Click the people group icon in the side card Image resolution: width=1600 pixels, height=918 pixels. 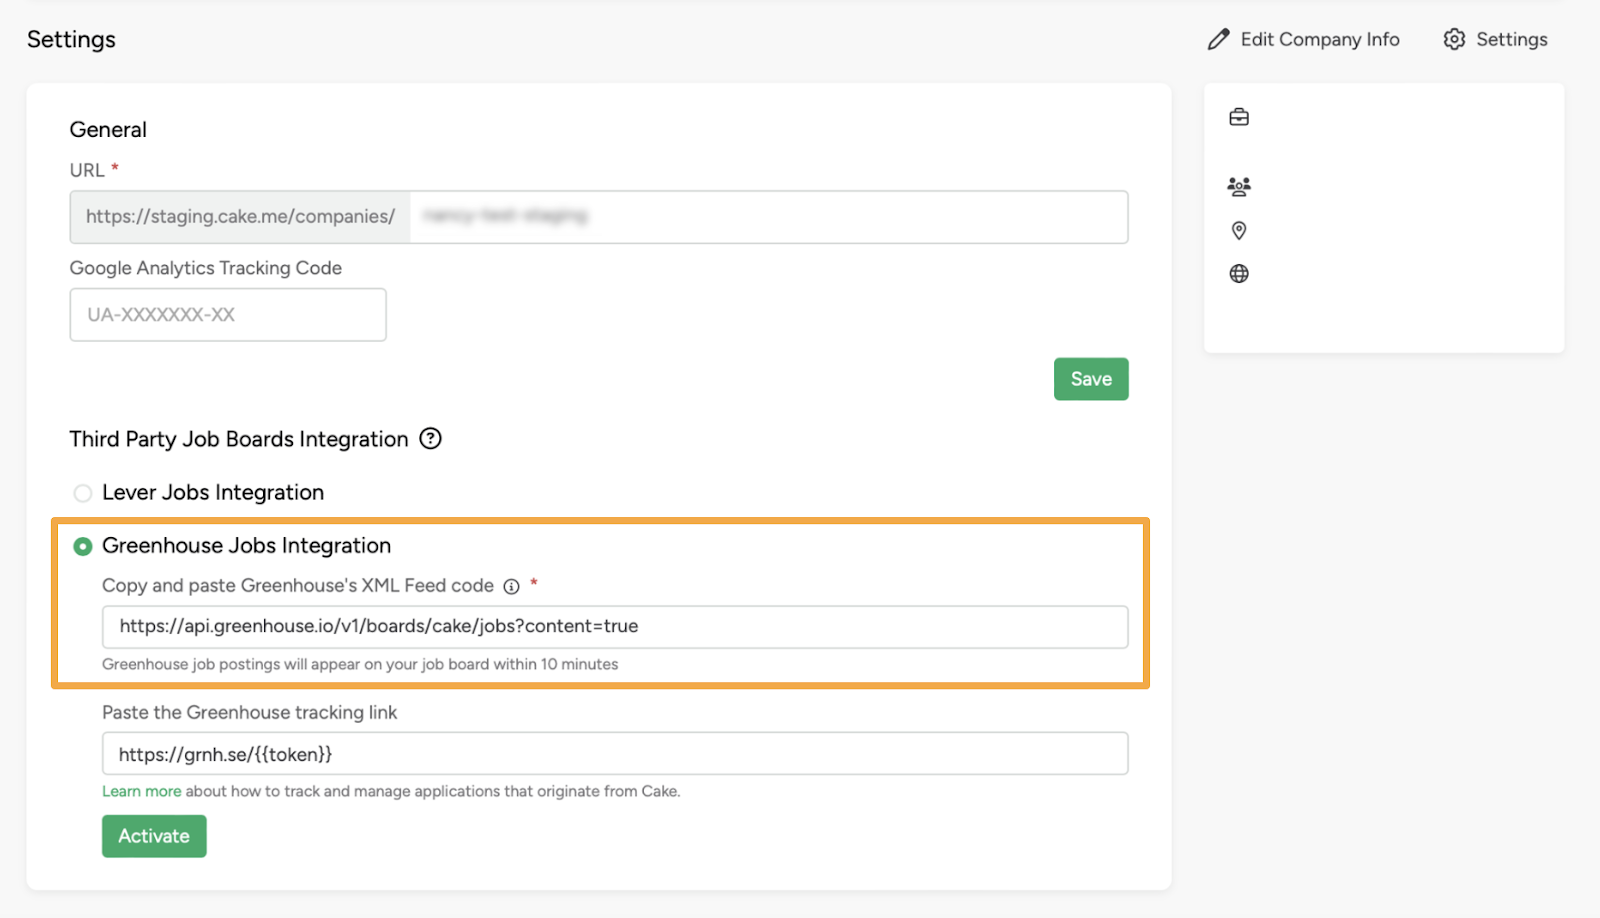pyautogui.click(x=1239, y=186)
